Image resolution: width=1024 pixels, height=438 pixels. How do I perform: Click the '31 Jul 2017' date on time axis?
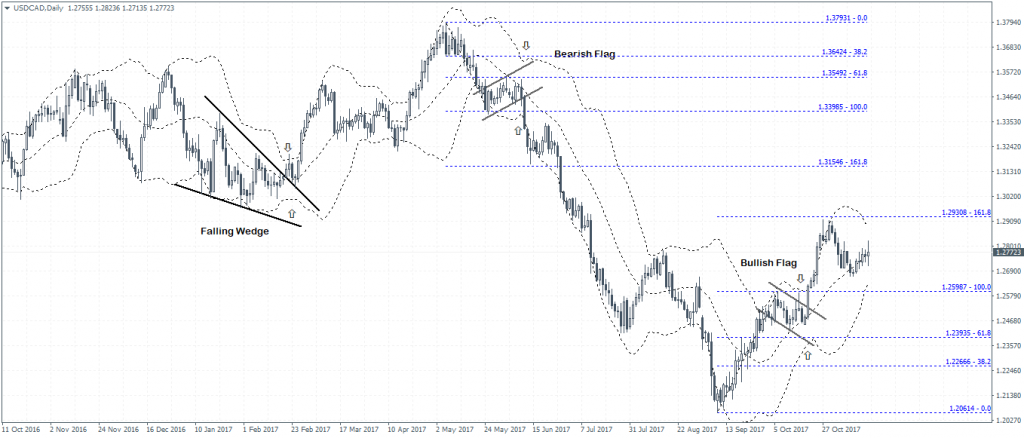tap(647, 430)
